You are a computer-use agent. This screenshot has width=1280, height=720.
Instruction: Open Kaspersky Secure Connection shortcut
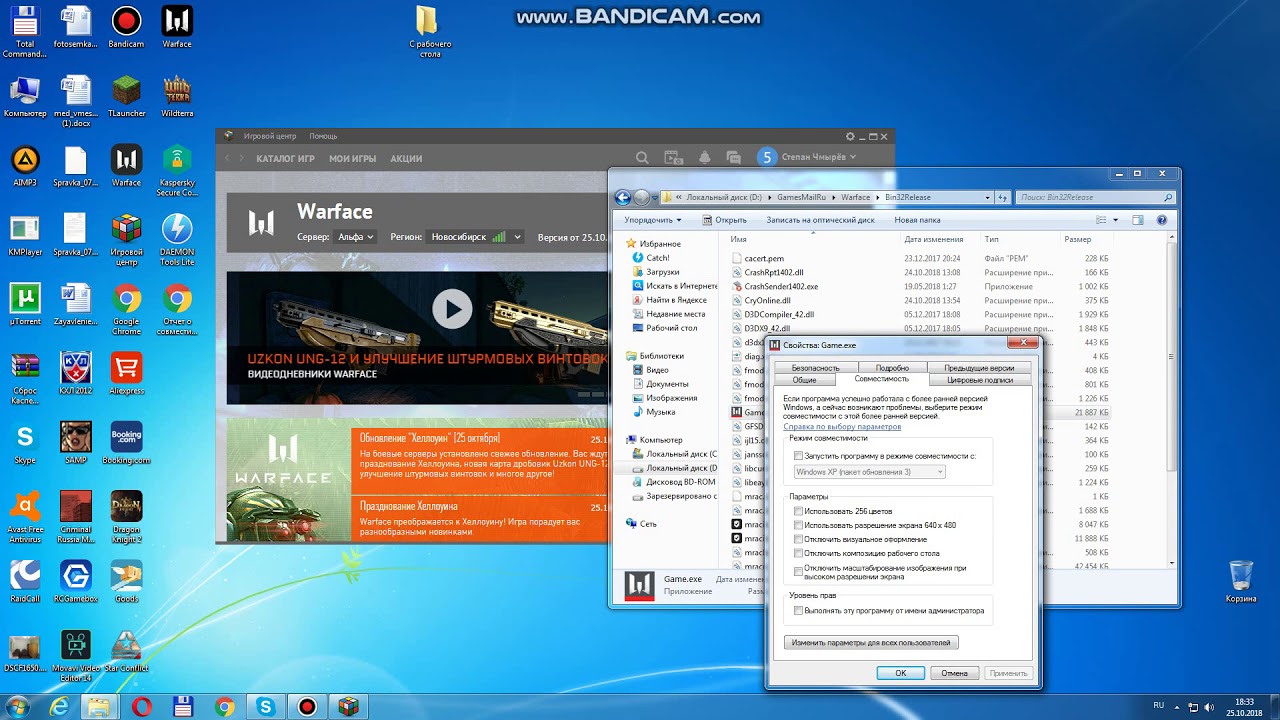point(177,170)
